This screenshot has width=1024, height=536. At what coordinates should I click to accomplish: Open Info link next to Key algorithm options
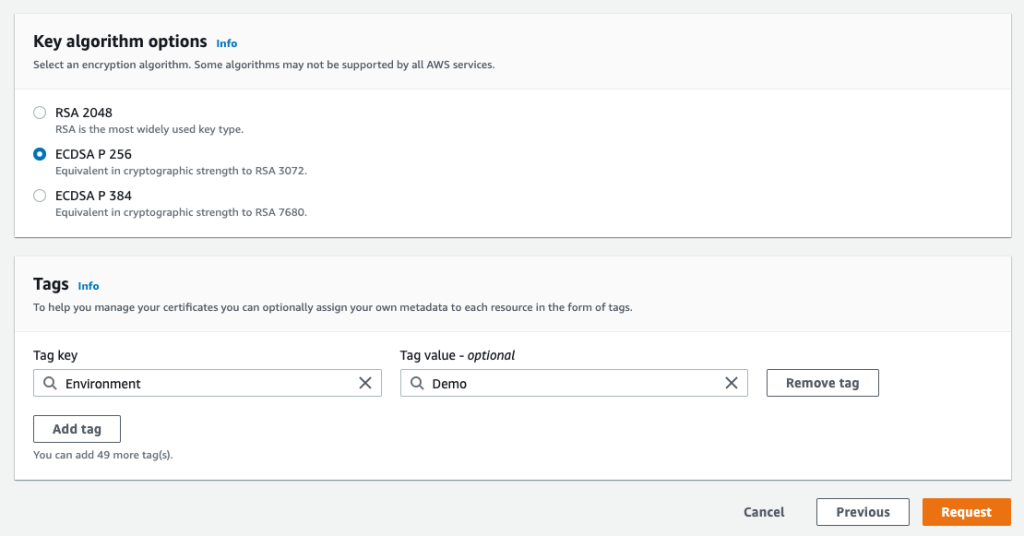pyautogui.click(x=227, y=44)
